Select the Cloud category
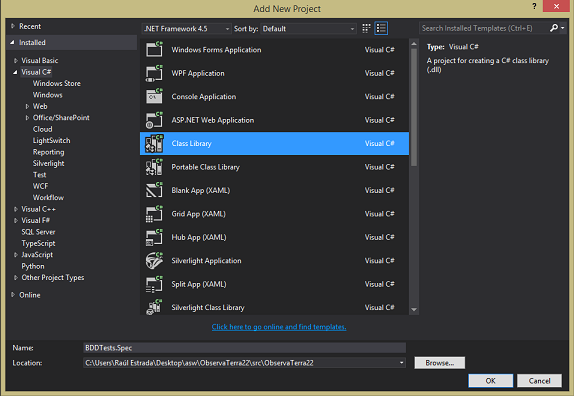 tap(42, 129)
